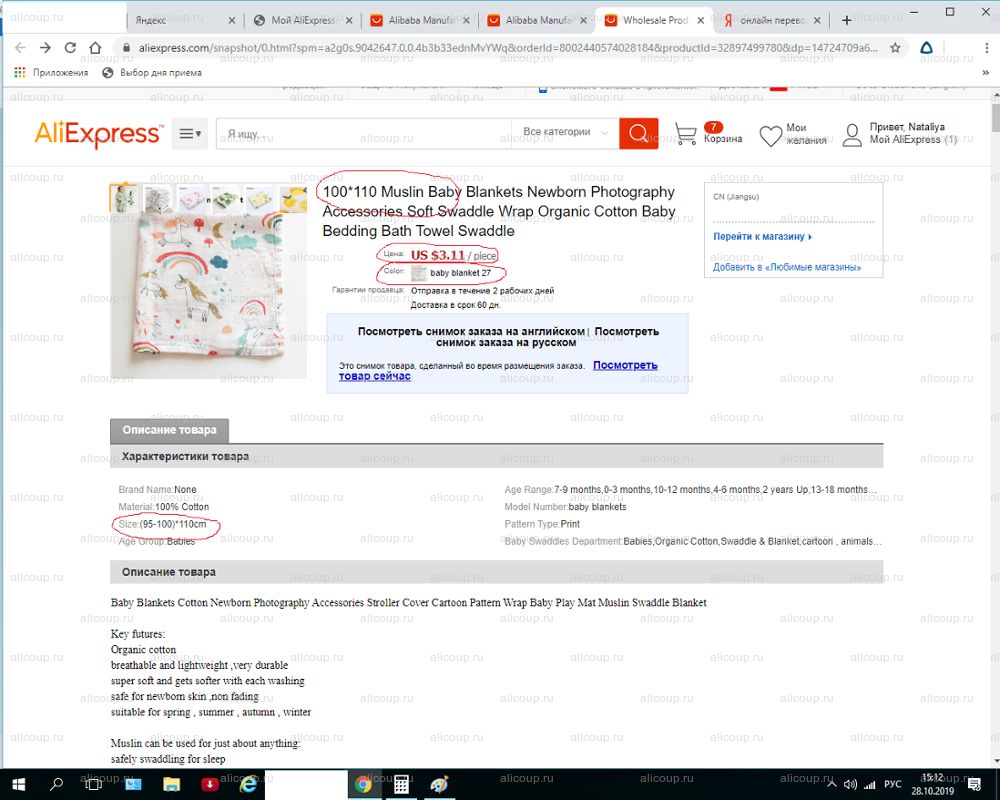Viewport: 1000px width, 800px height.
Task: Open the wishlist heart icon
Action: 770,135
